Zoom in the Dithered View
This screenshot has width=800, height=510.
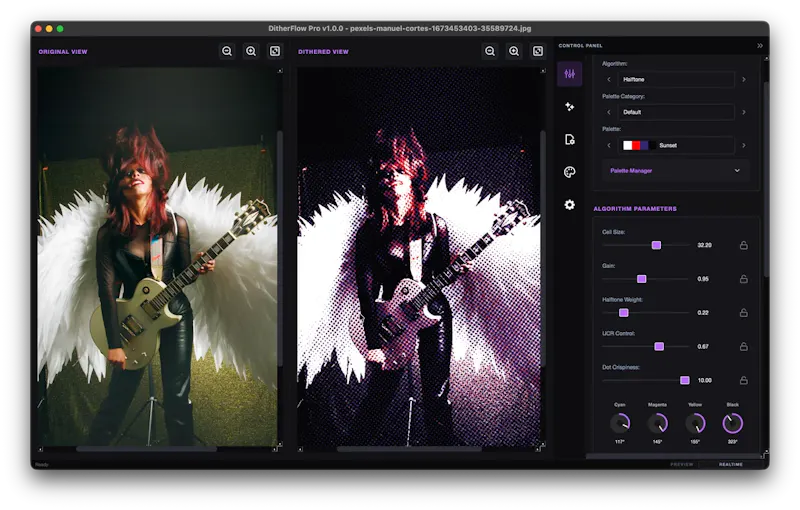tap(514, 51)
